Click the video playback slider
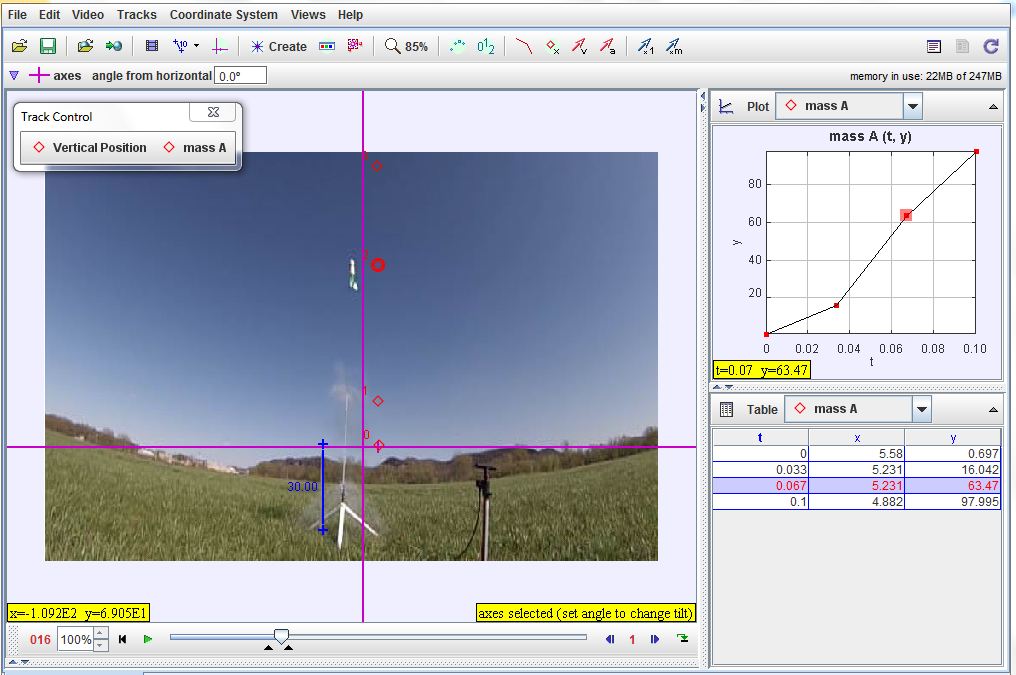1016x675 pixels. coord(281,637)
